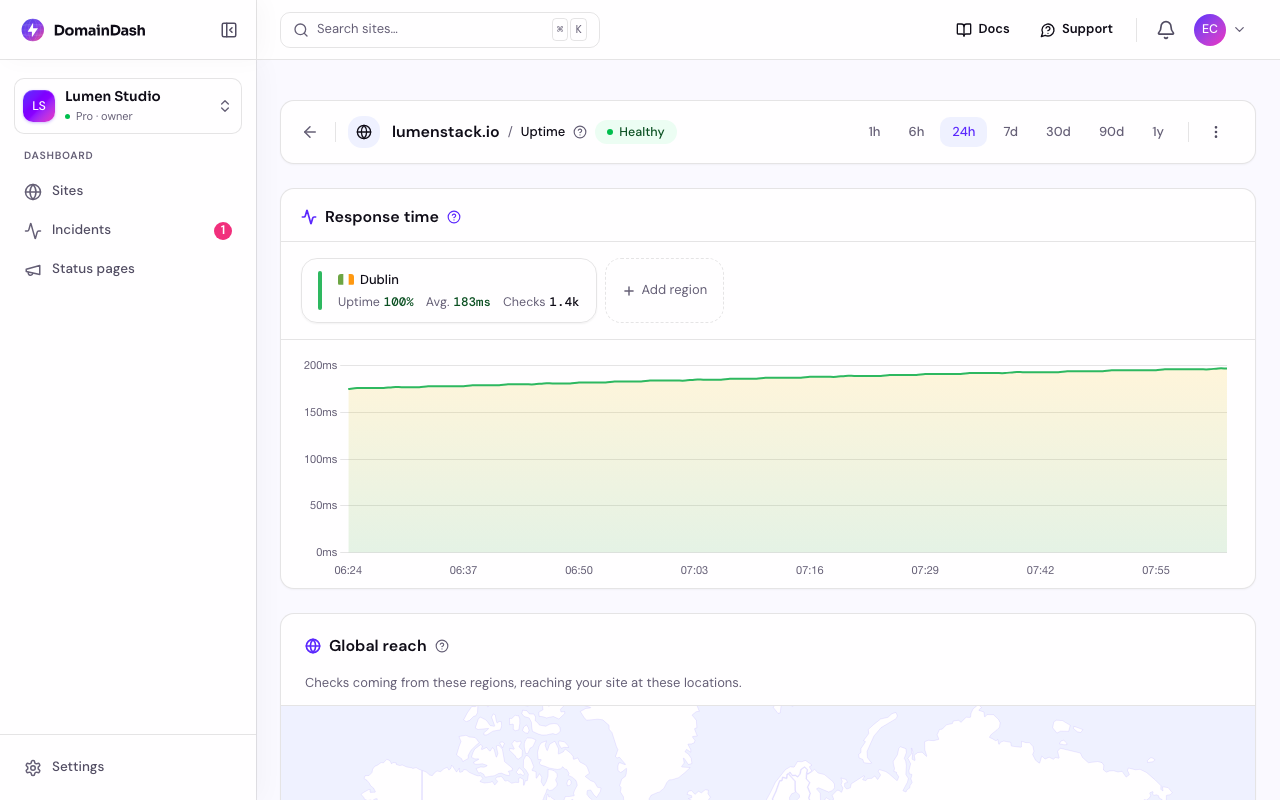
Task: Click the EC user avatar
Action: point(1210,30)
